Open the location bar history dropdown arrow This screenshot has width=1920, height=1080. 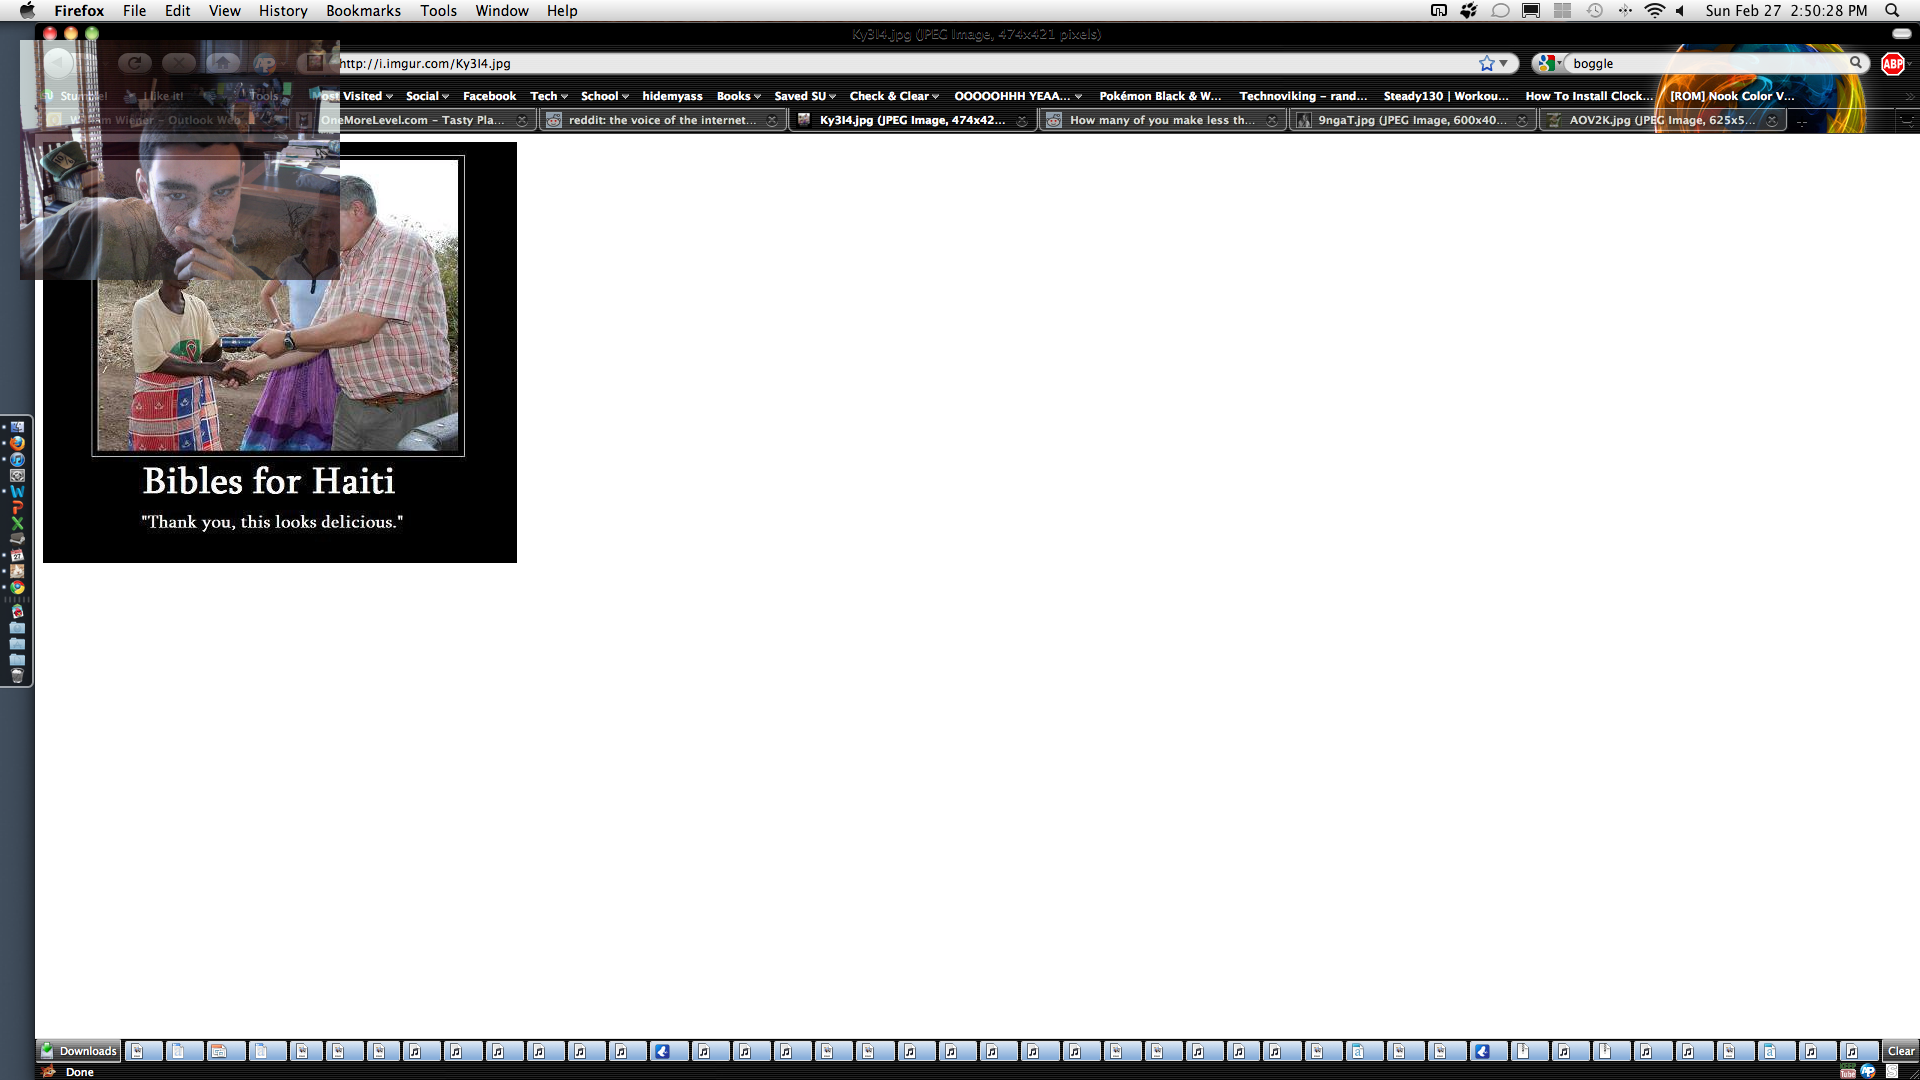click(1504, 63)
